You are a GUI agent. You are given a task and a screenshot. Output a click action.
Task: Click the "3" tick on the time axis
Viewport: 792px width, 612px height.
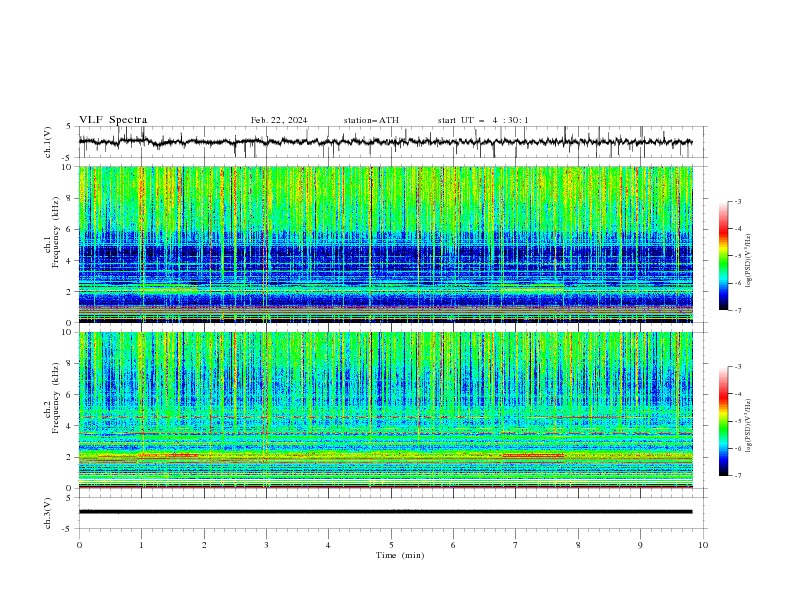(x=266, y=545)
